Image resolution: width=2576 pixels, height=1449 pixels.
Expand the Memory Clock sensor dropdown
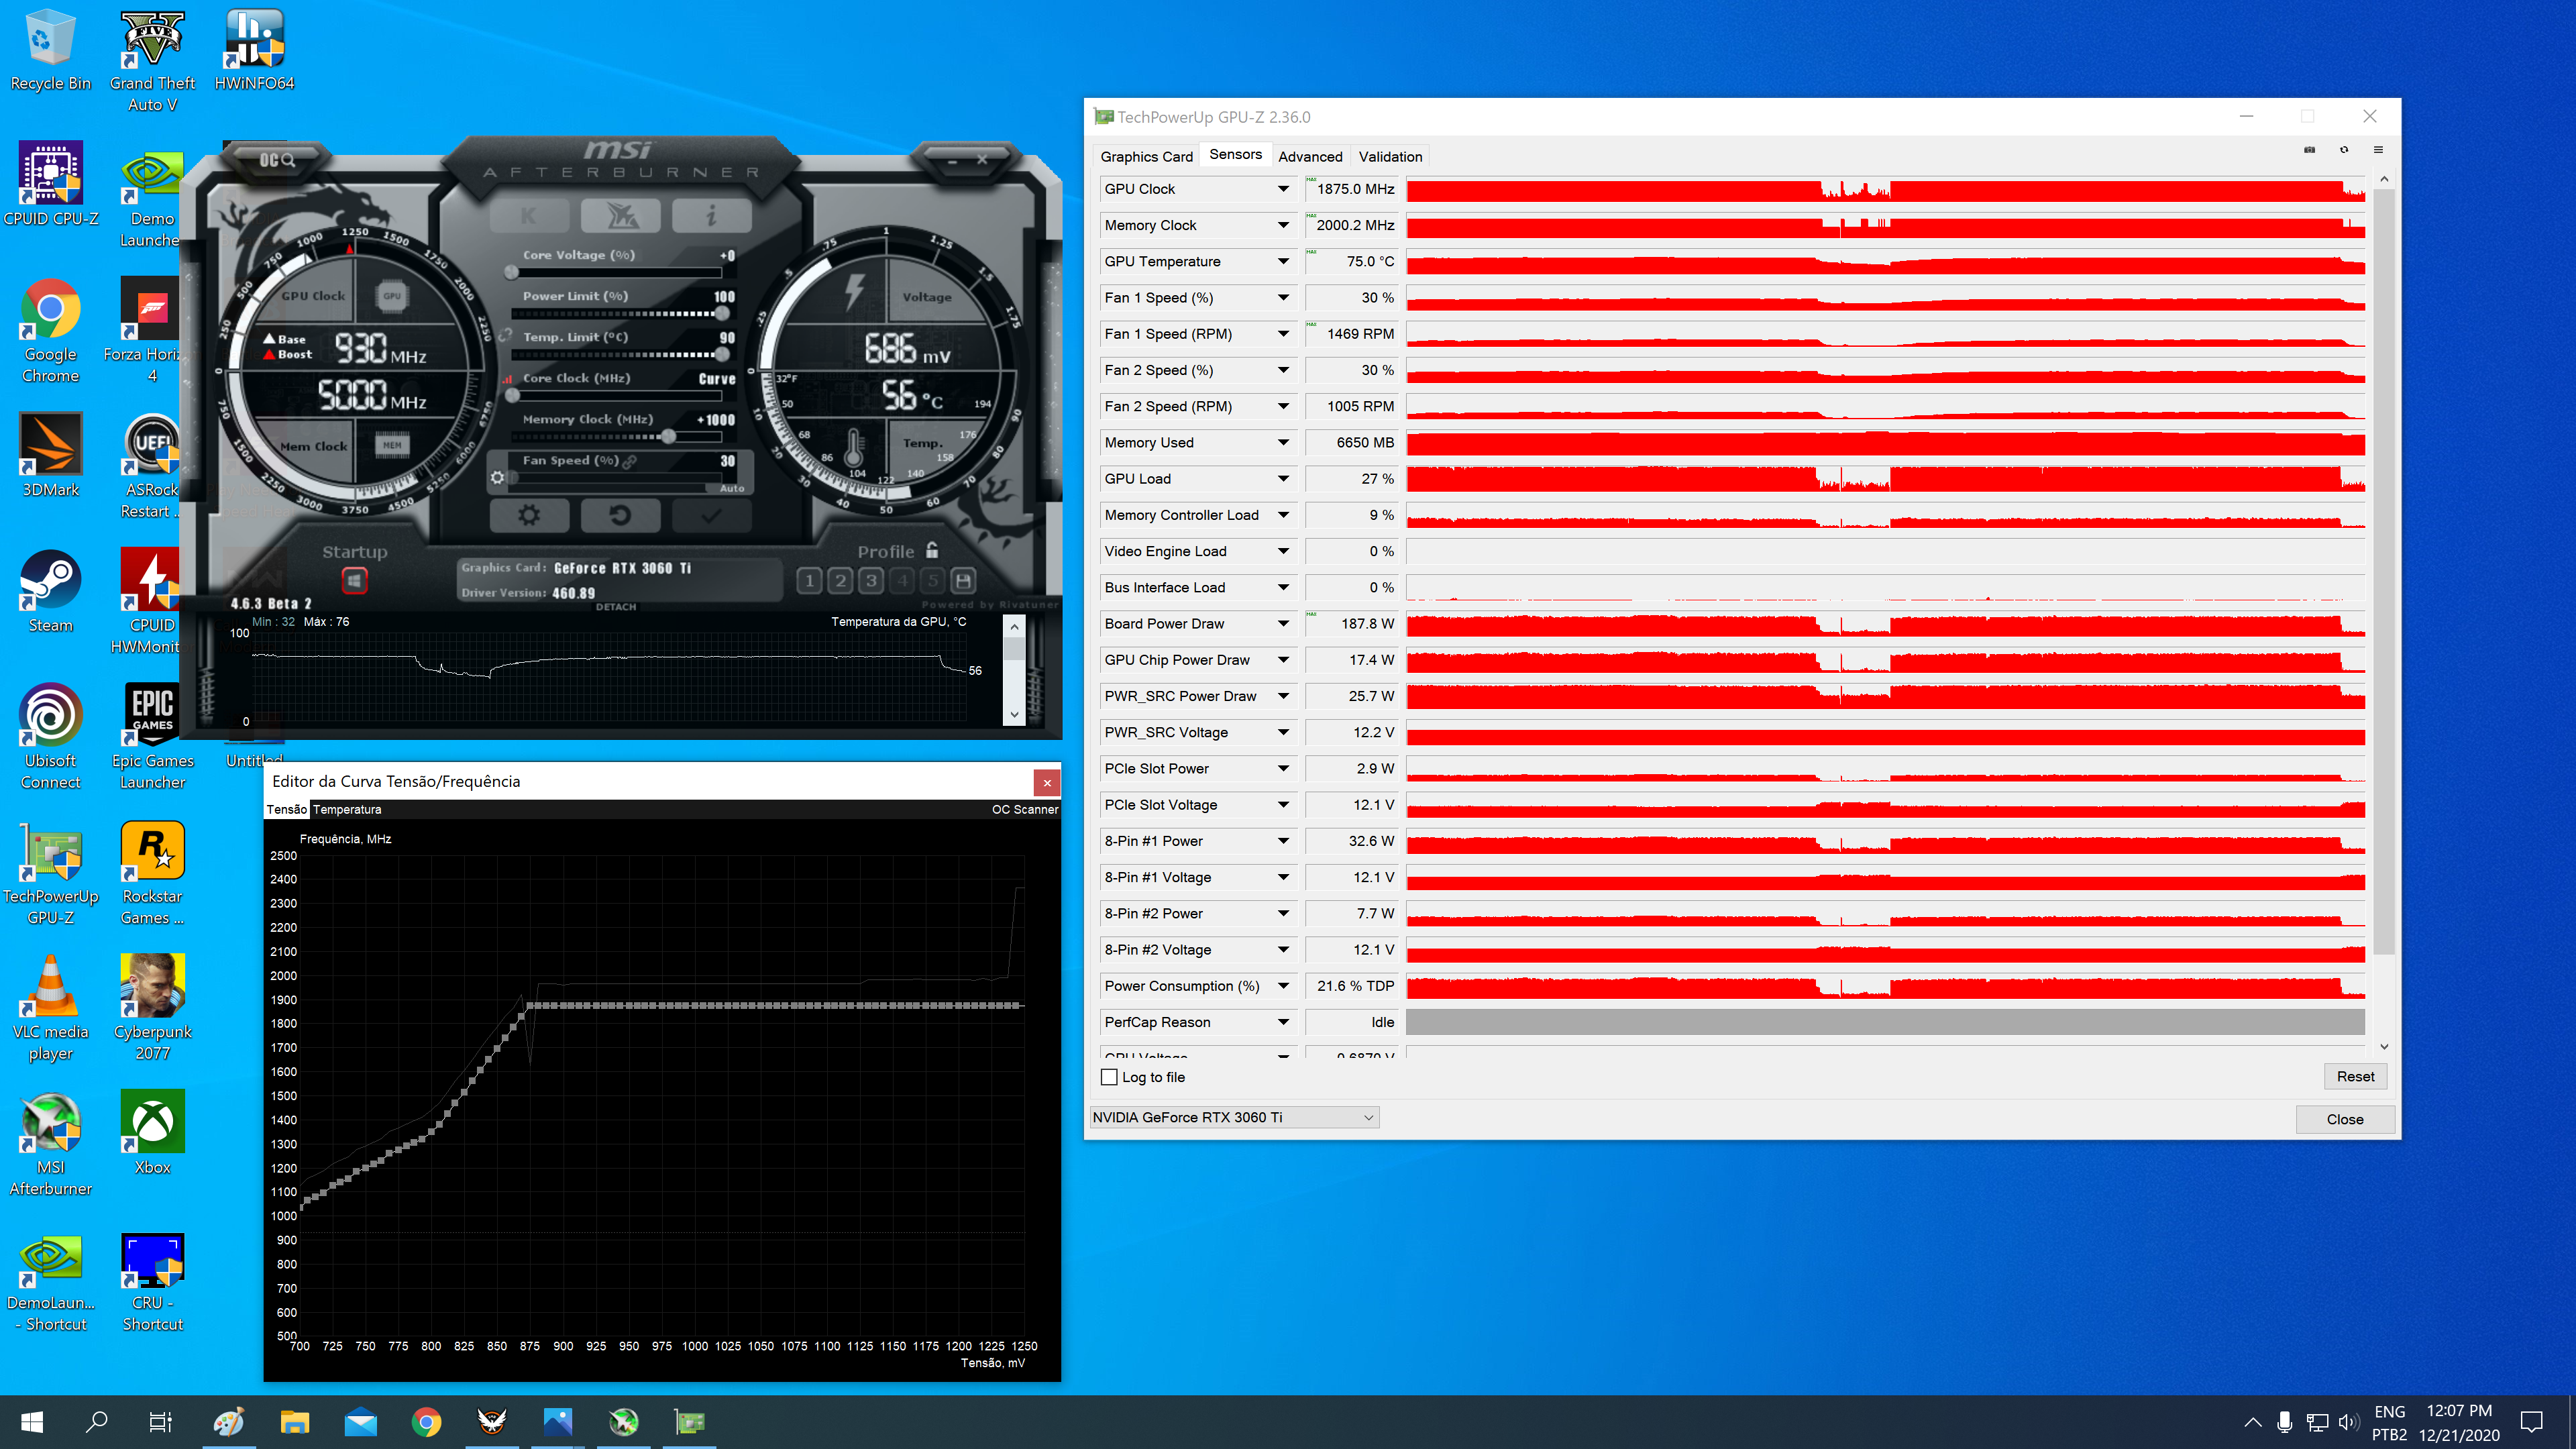pos(1283,225)
